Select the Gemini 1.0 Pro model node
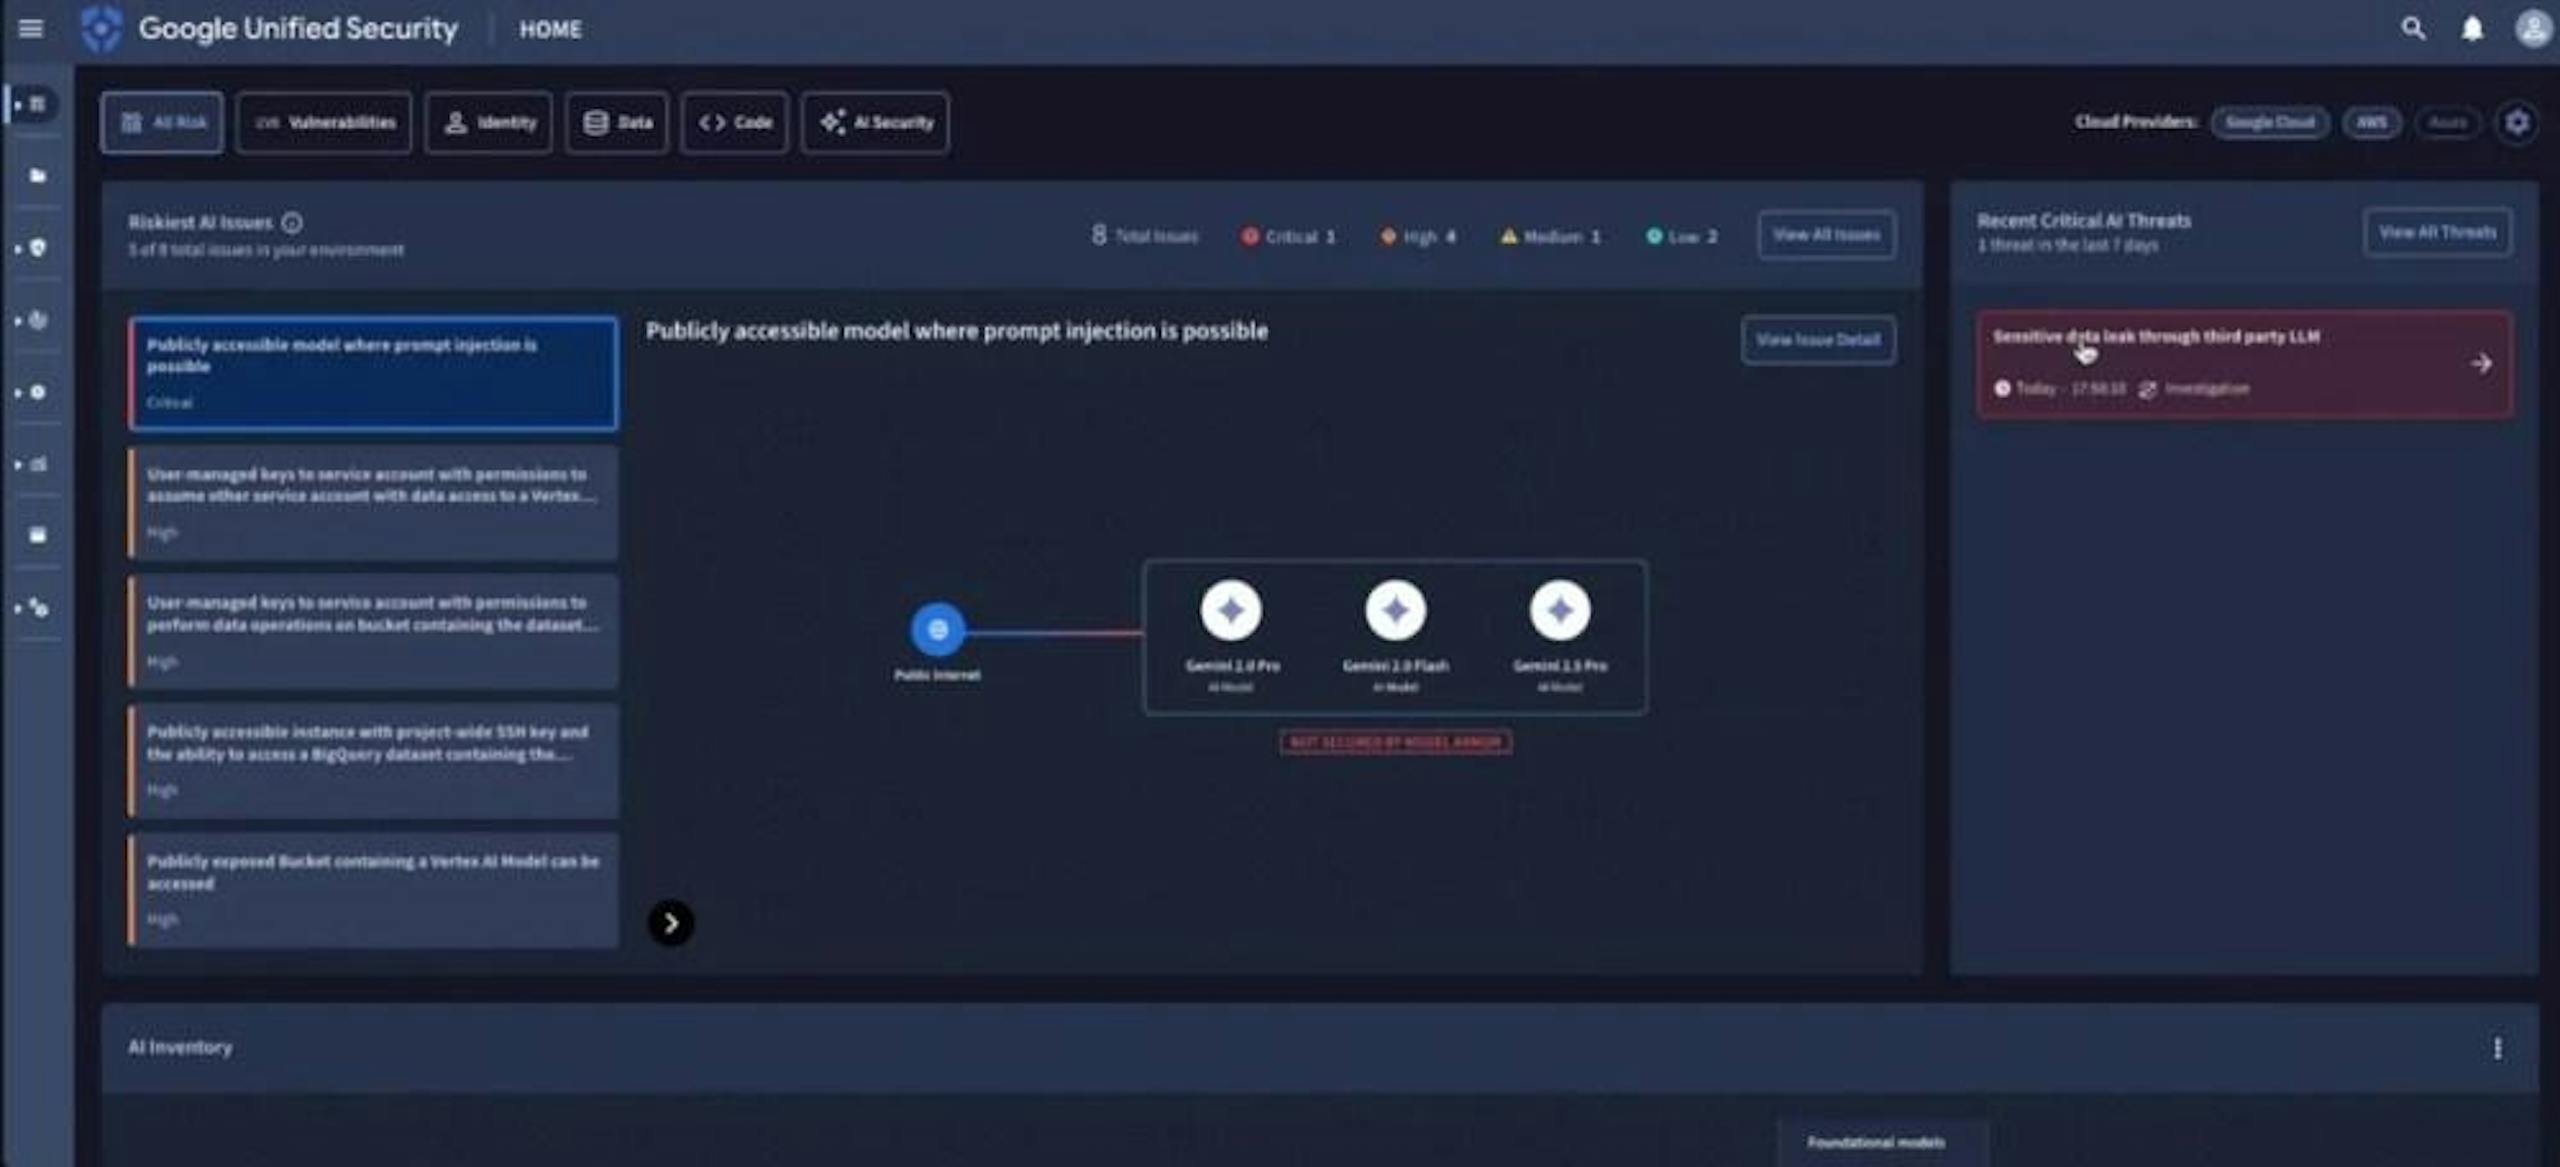This screenshot has width=2560, height=1167. tap(1231, 610)
